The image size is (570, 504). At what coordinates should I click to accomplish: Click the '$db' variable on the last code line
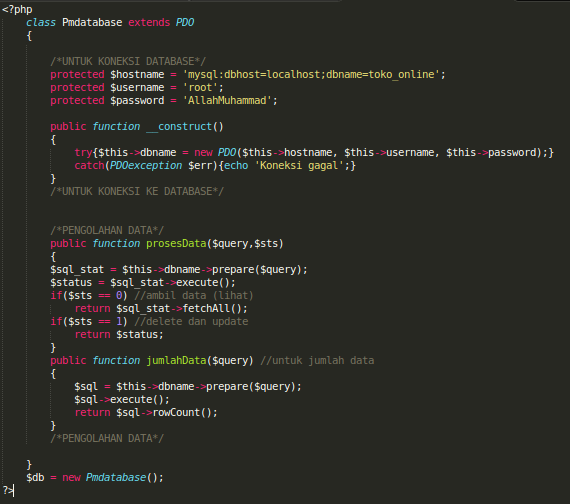[x=35, y=477]
